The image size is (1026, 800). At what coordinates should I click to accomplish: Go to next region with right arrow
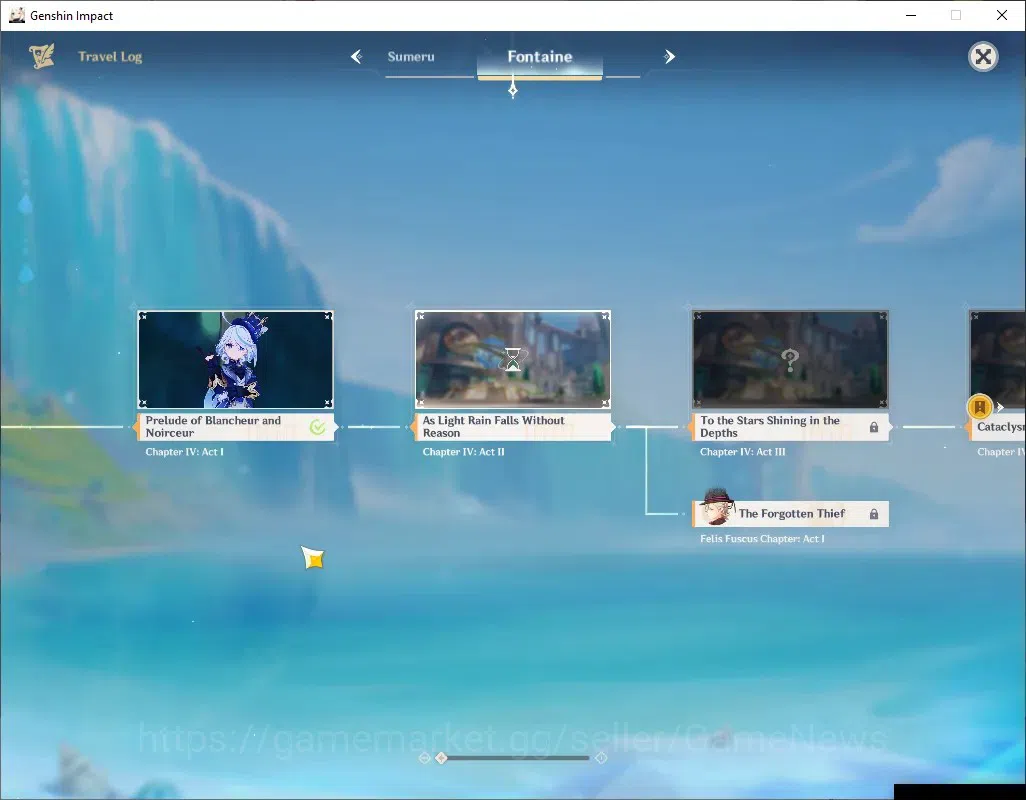point(669,57)
